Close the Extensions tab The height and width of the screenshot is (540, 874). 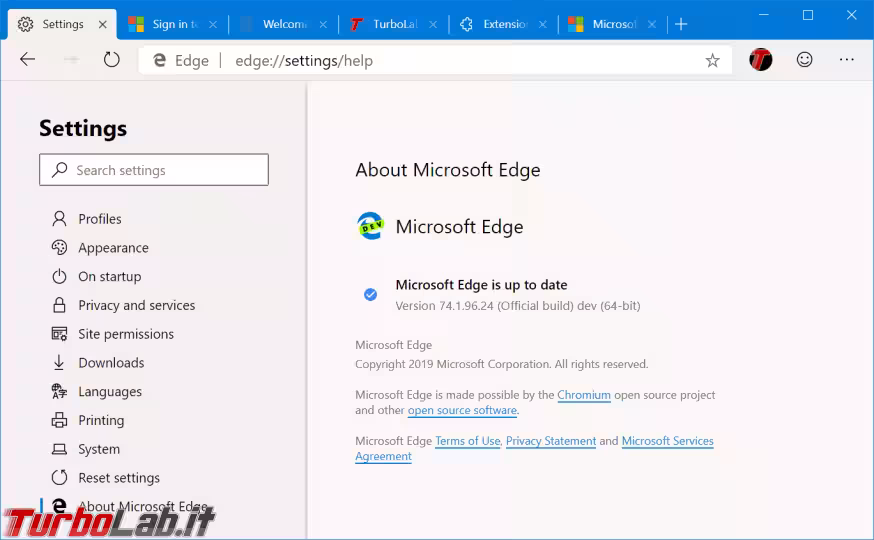(543, 25)
